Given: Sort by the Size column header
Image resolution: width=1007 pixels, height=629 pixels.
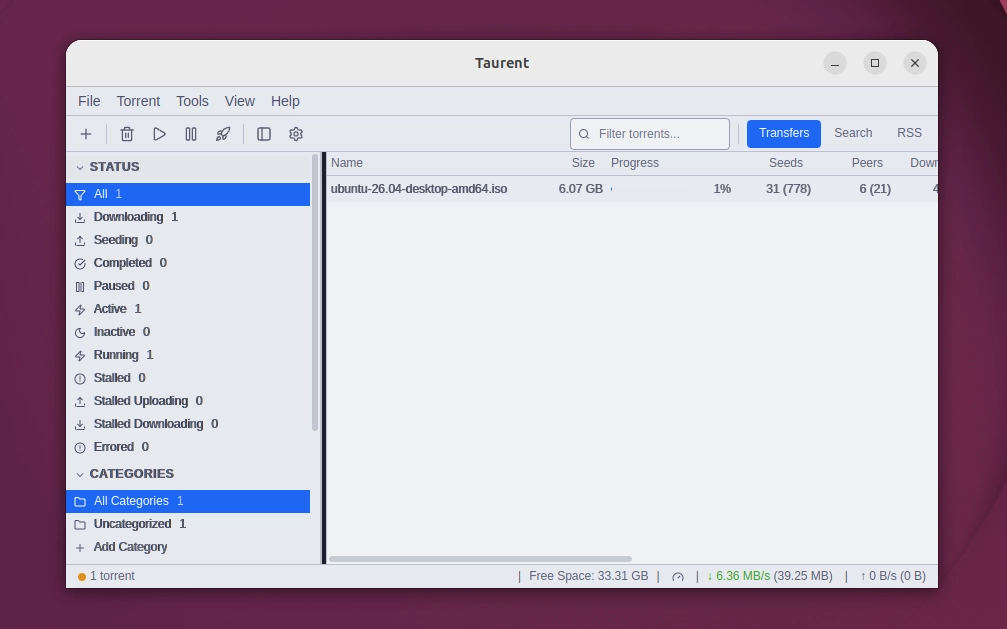Looking at the screenshot, I should point(583,163).
